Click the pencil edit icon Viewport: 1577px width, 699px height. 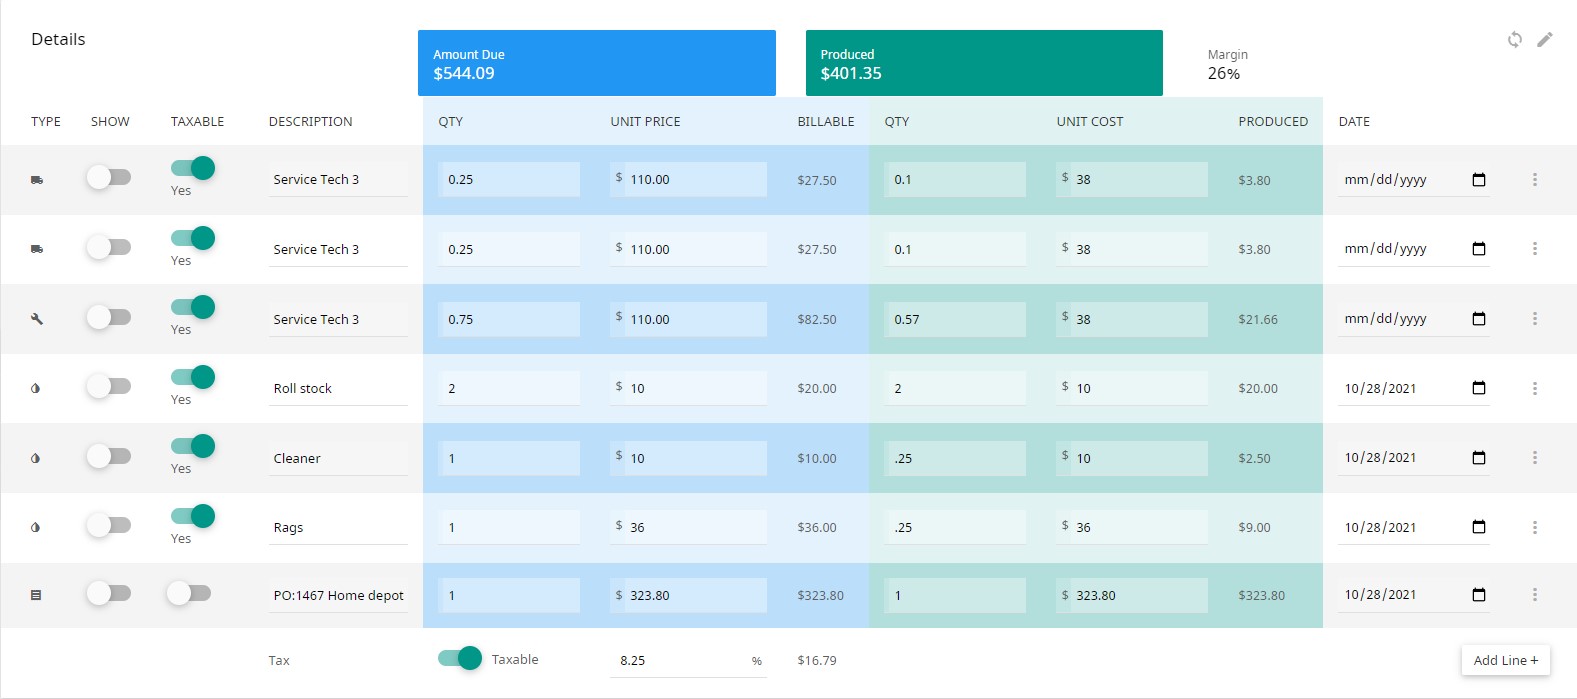(x=1545, y=40)
